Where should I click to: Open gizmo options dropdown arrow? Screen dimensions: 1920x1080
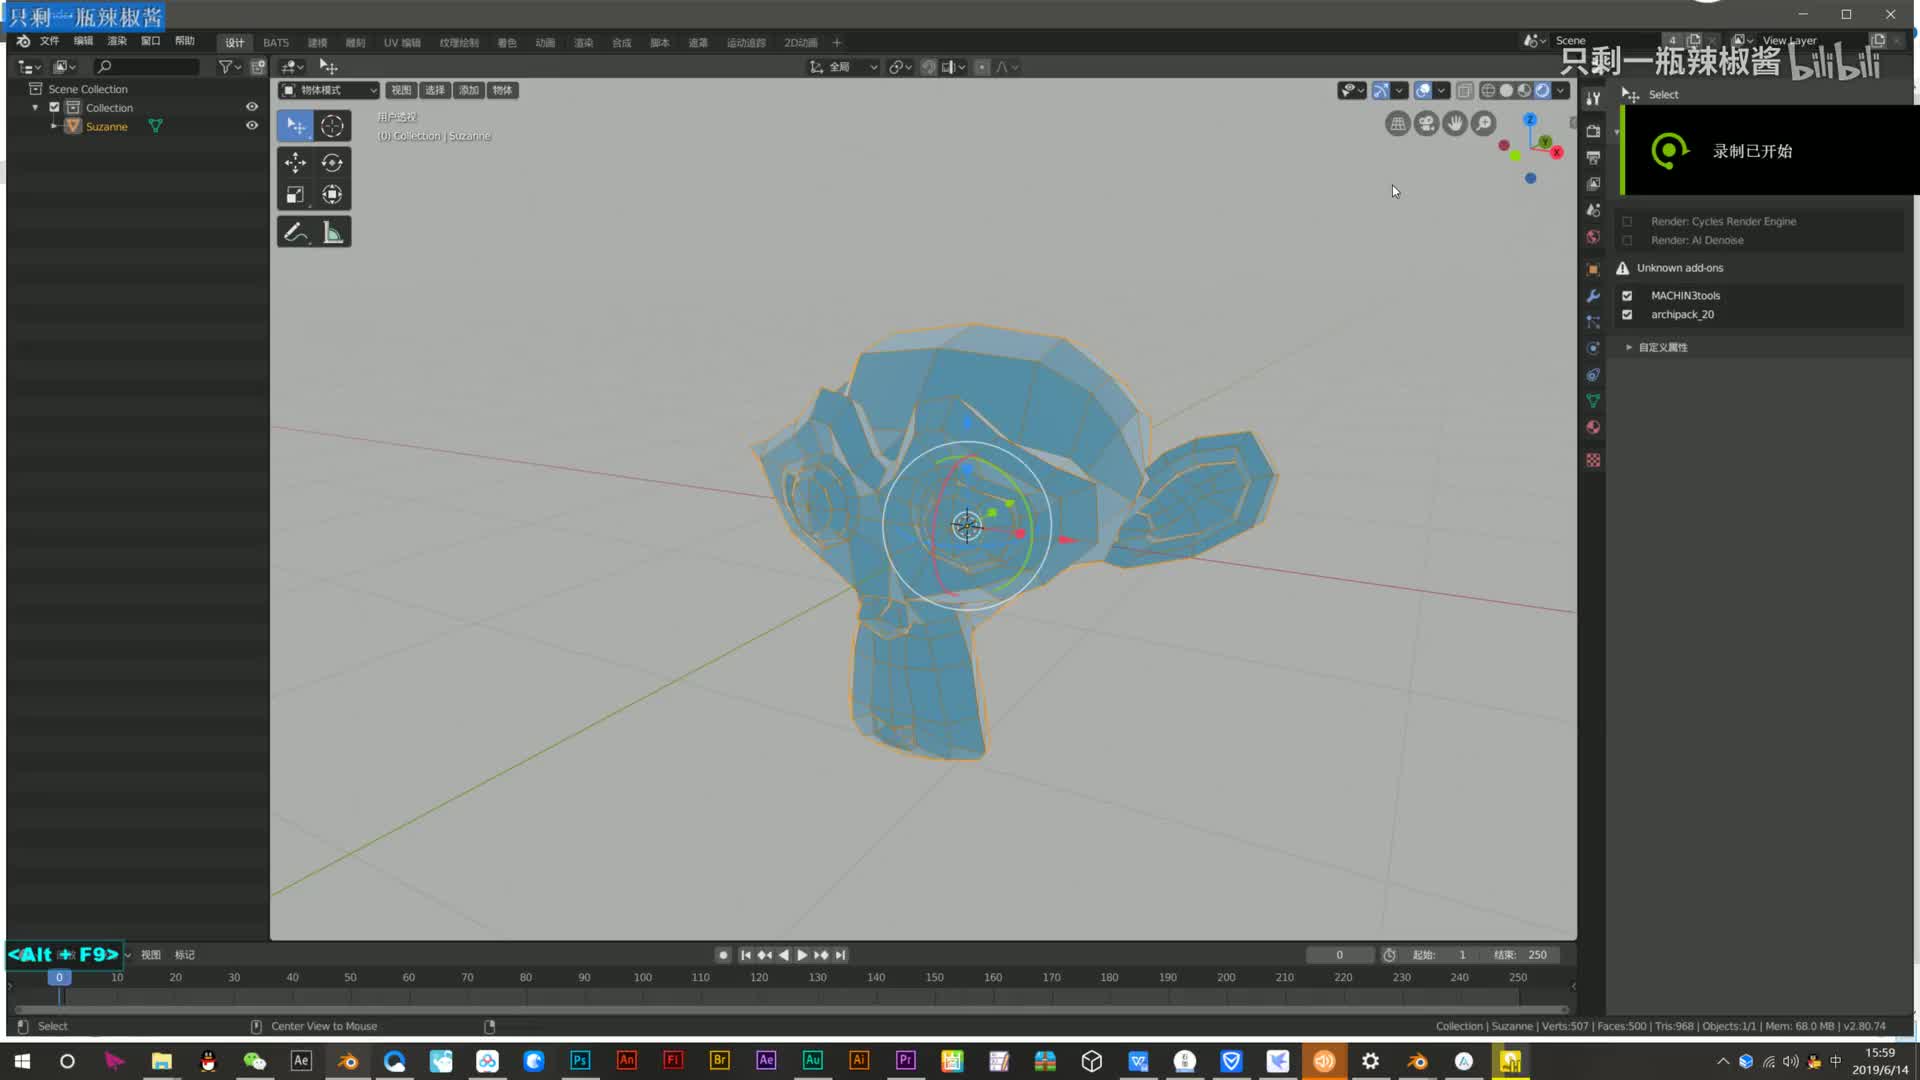[x=1399, y=91]
